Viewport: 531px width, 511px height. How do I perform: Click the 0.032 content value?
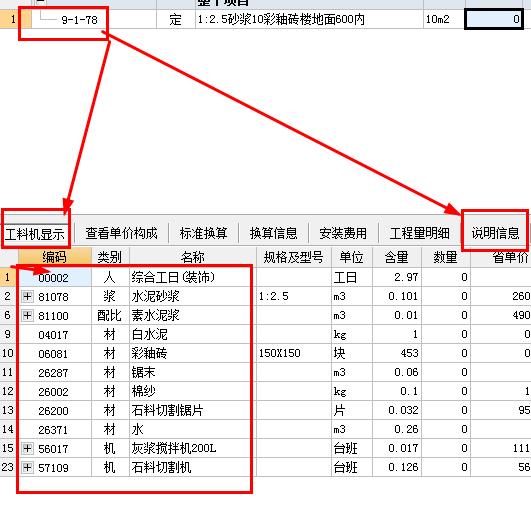click(x=397, y=410)
